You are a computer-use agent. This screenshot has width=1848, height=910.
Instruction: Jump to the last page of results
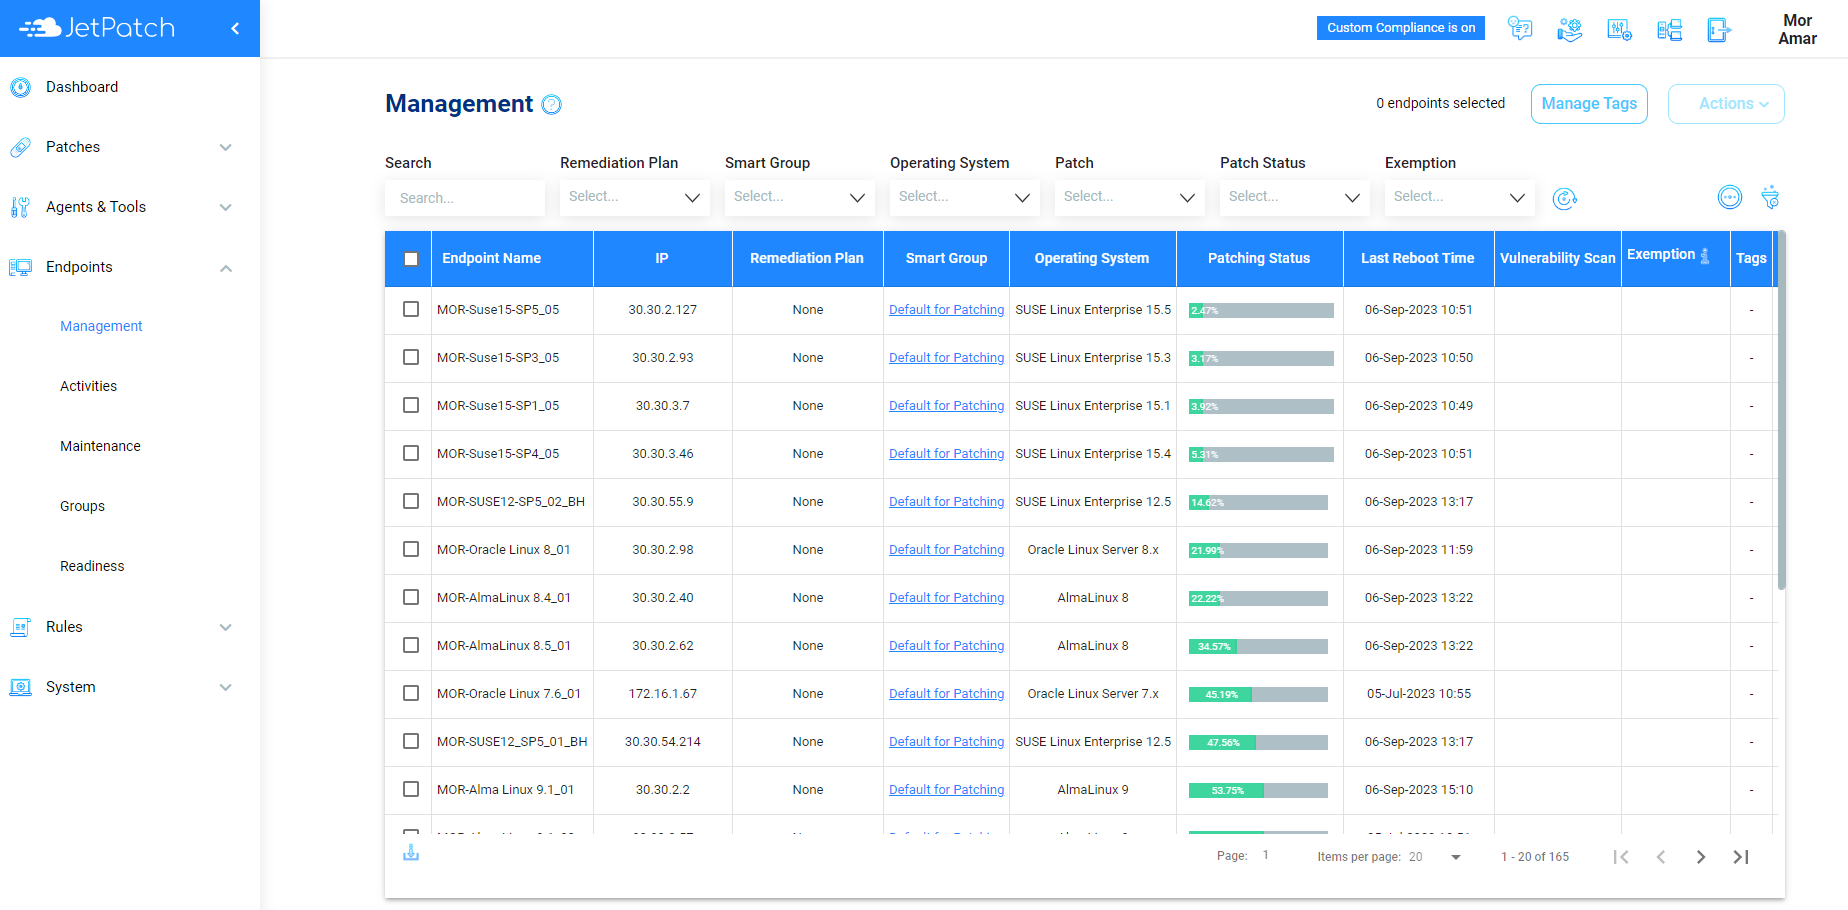click(1741, 857)
